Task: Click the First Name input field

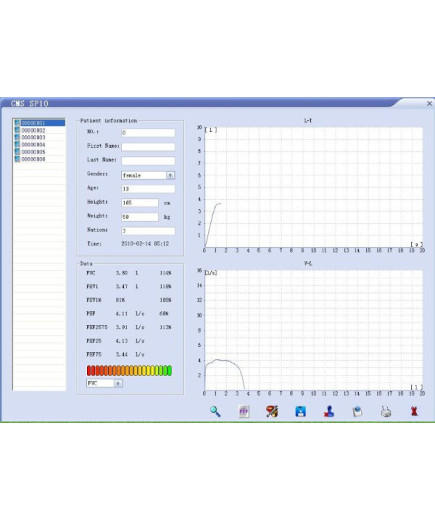Action: click(148, 147)
